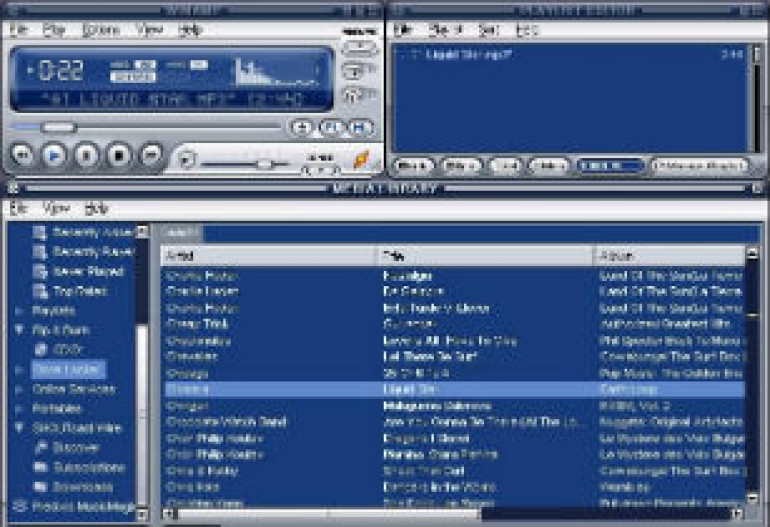Toggle crossfade next to the seek bar

pos(301,128)
